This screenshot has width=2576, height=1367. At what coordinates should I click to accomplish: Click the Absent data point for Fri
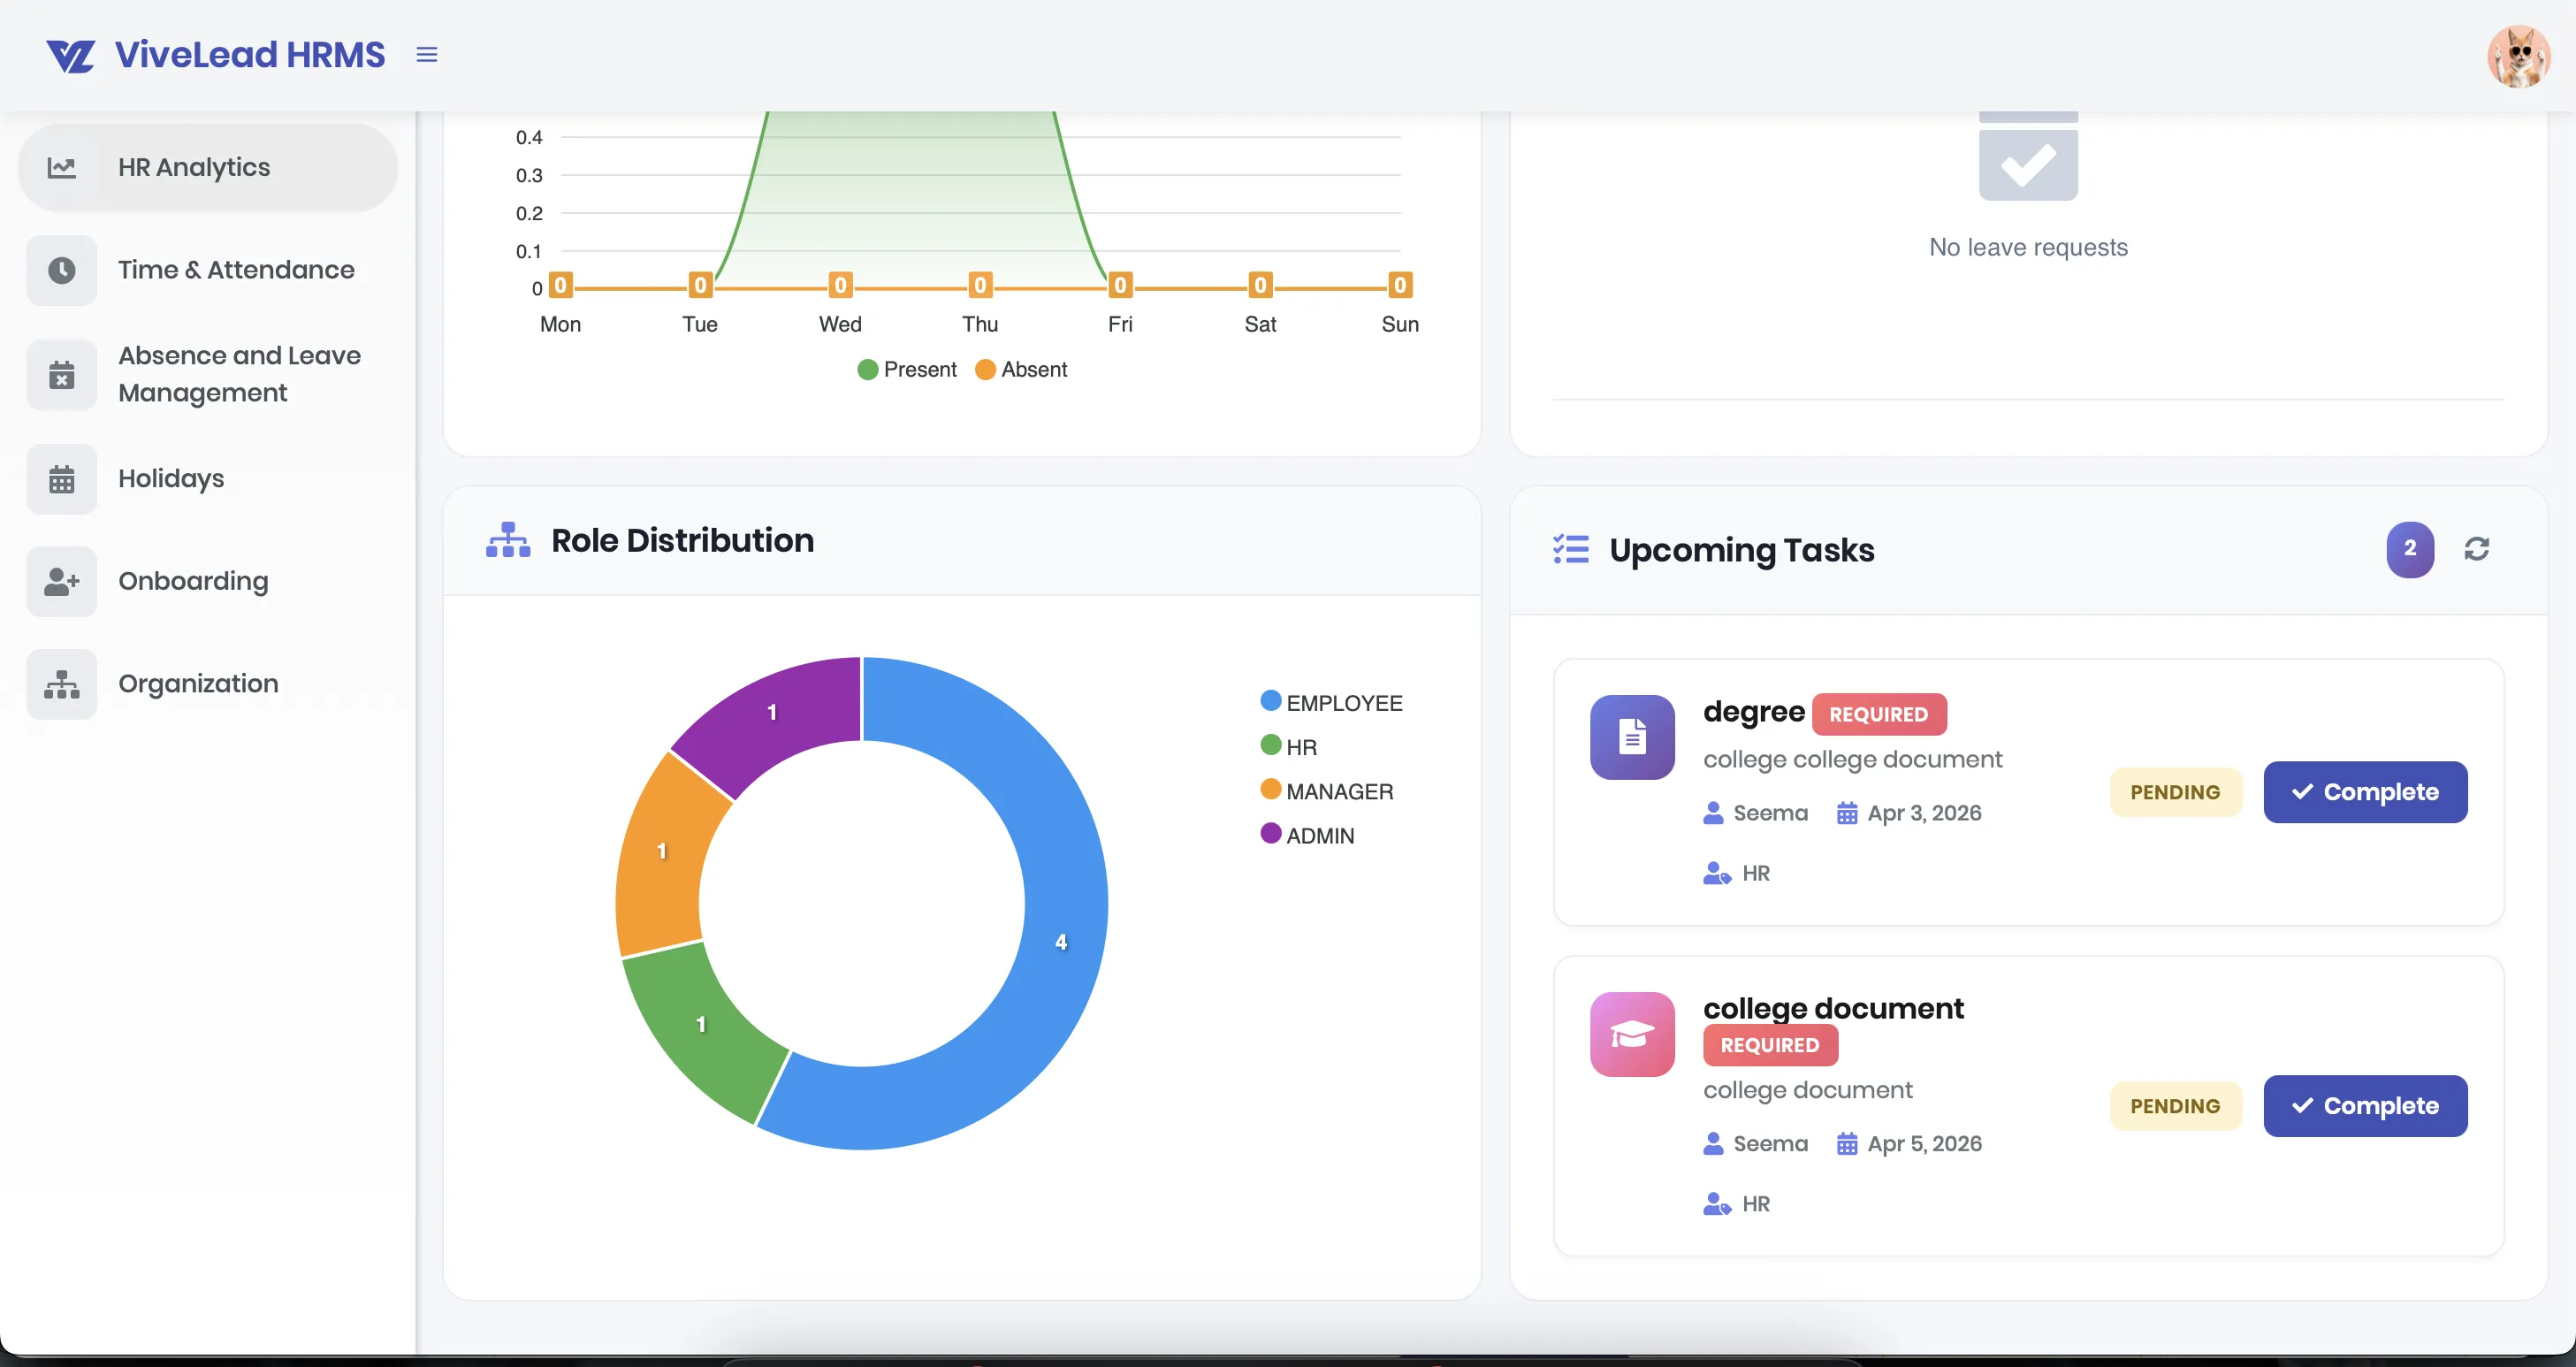coord(1120,286)
